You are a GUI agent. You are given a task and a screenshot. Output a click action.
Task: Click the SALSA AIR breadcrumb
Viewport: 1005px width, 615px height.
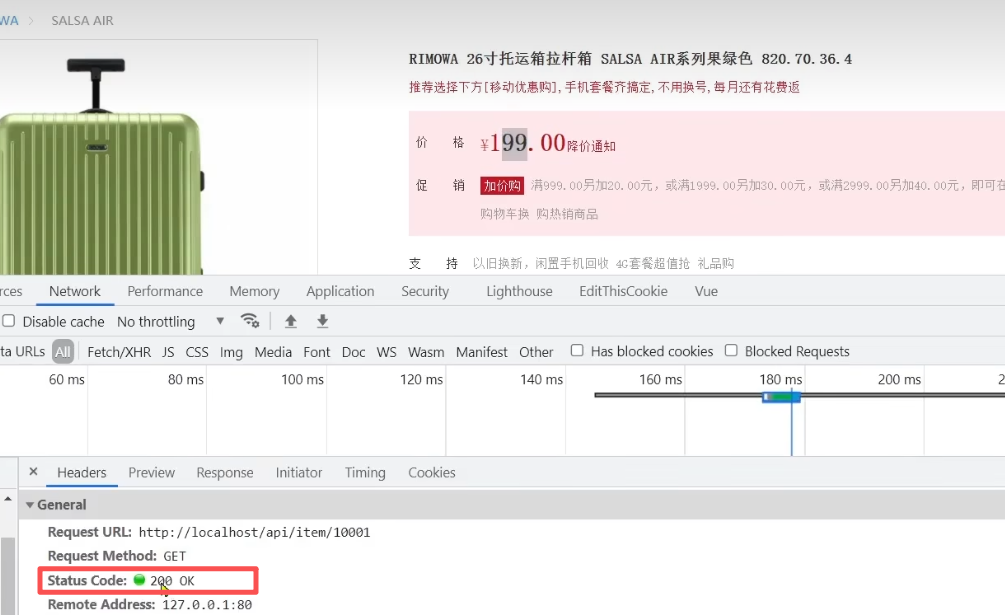83,20
